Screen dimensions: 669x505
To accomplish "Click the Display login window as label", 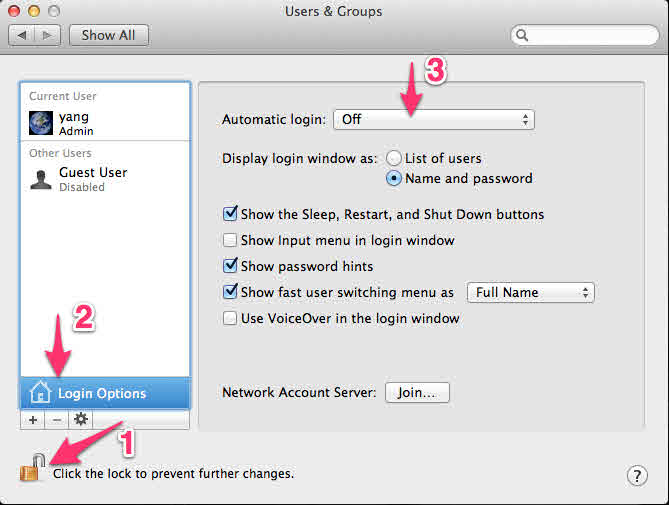I will coord(300,159).
